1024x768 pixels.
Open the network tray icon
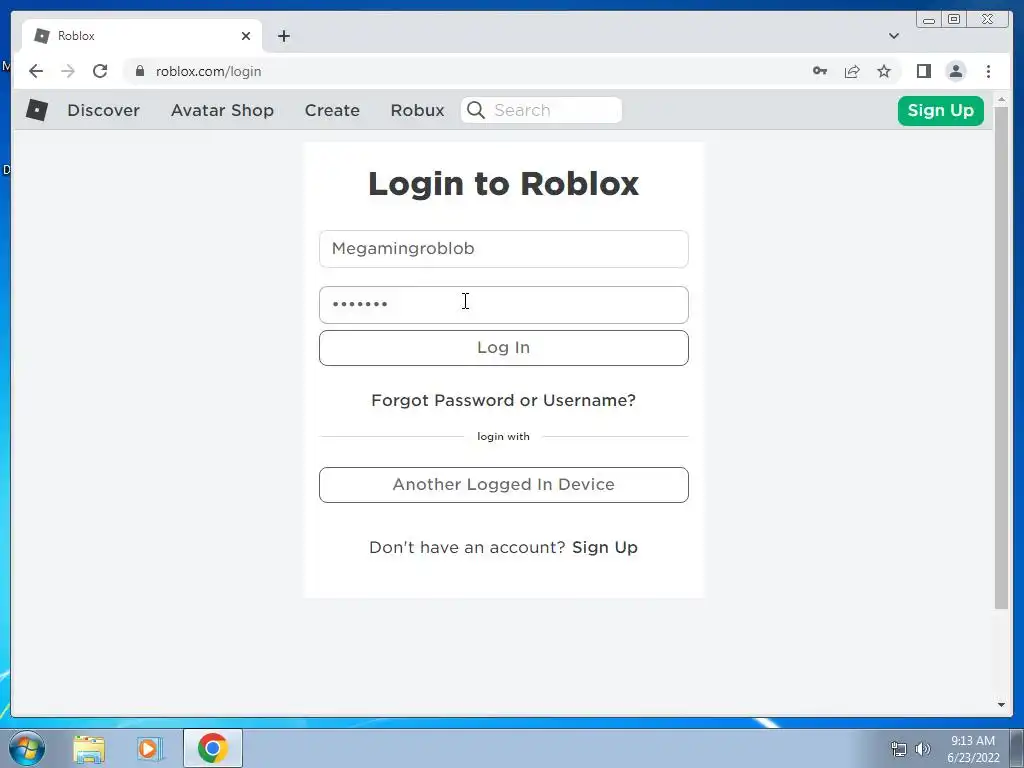899,749
